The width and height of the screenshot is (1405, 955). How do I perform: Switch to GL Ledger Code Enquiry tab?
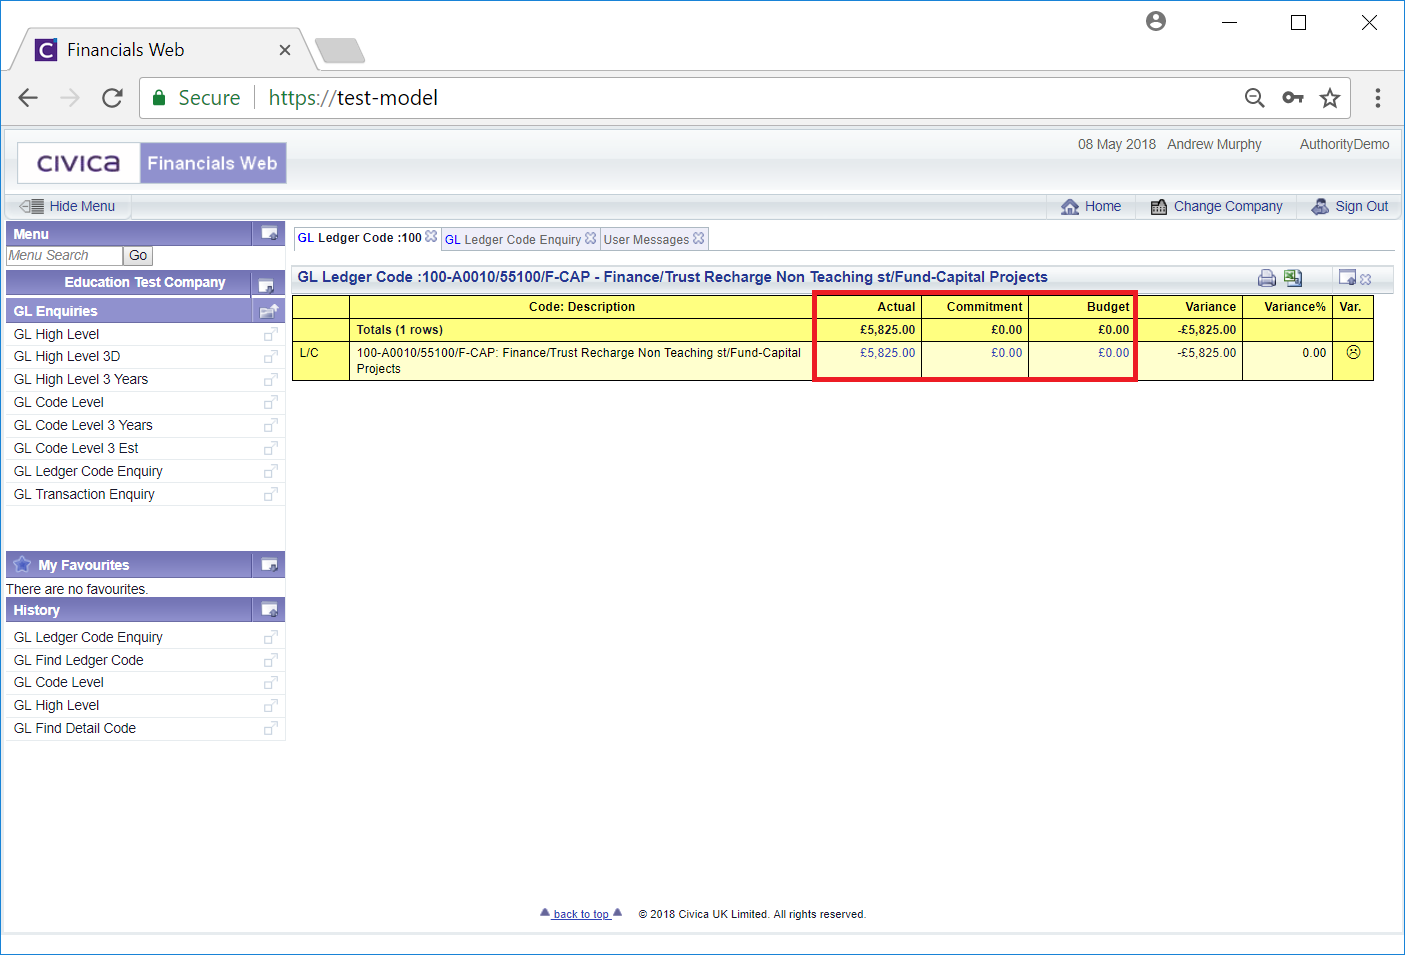(513, 239)
